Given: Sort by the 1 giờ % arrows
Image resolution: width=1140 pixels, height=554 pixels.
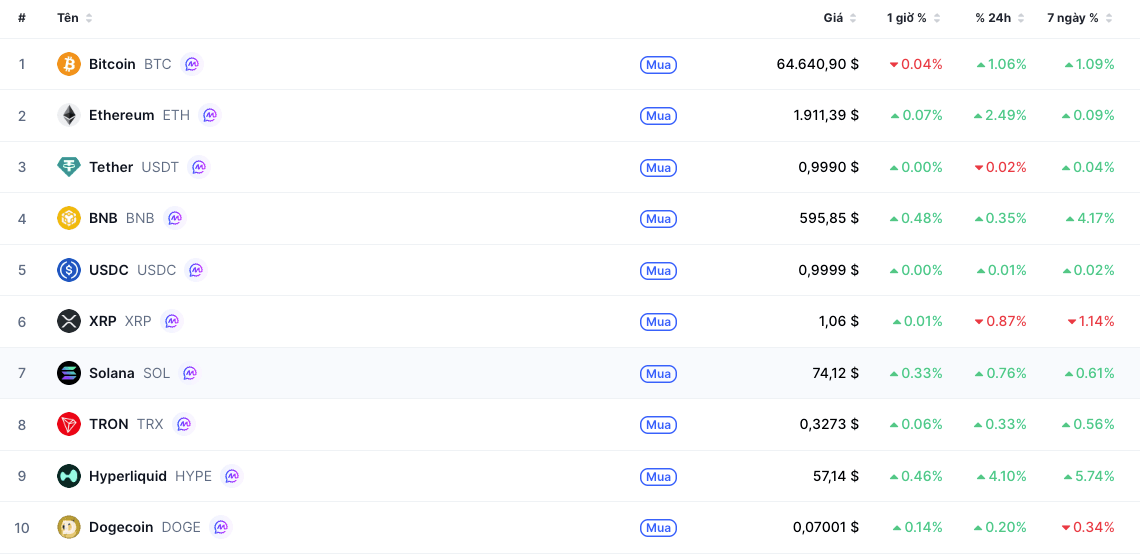Looking at the screenshot, I should point(936,18).
